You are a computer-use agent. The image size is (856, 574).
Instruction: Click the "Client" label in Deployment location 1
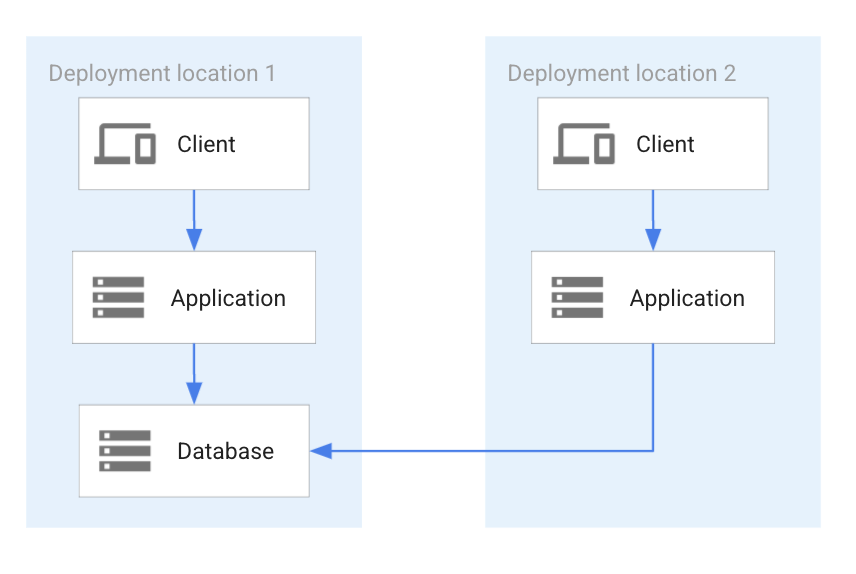point(206,145)
